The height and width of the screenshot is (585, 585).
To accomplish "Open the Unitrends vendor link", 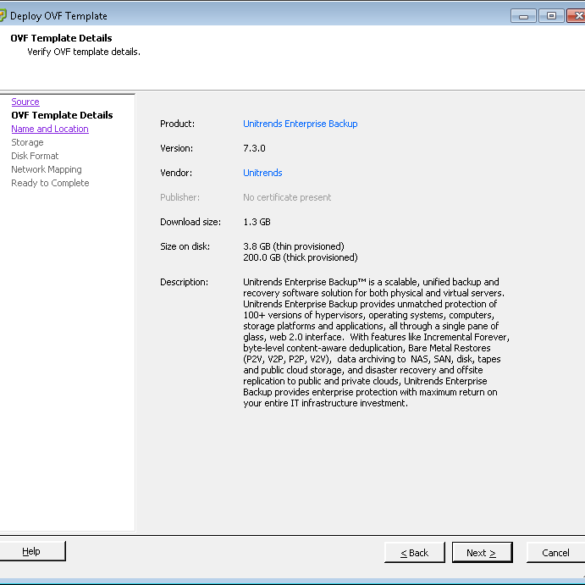I will coord(263,173).
